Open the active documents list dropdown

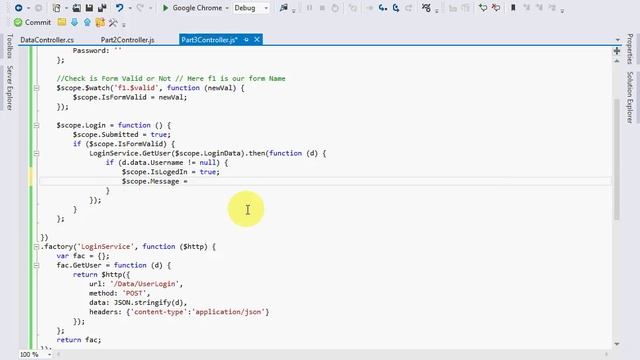coord(618,40)
